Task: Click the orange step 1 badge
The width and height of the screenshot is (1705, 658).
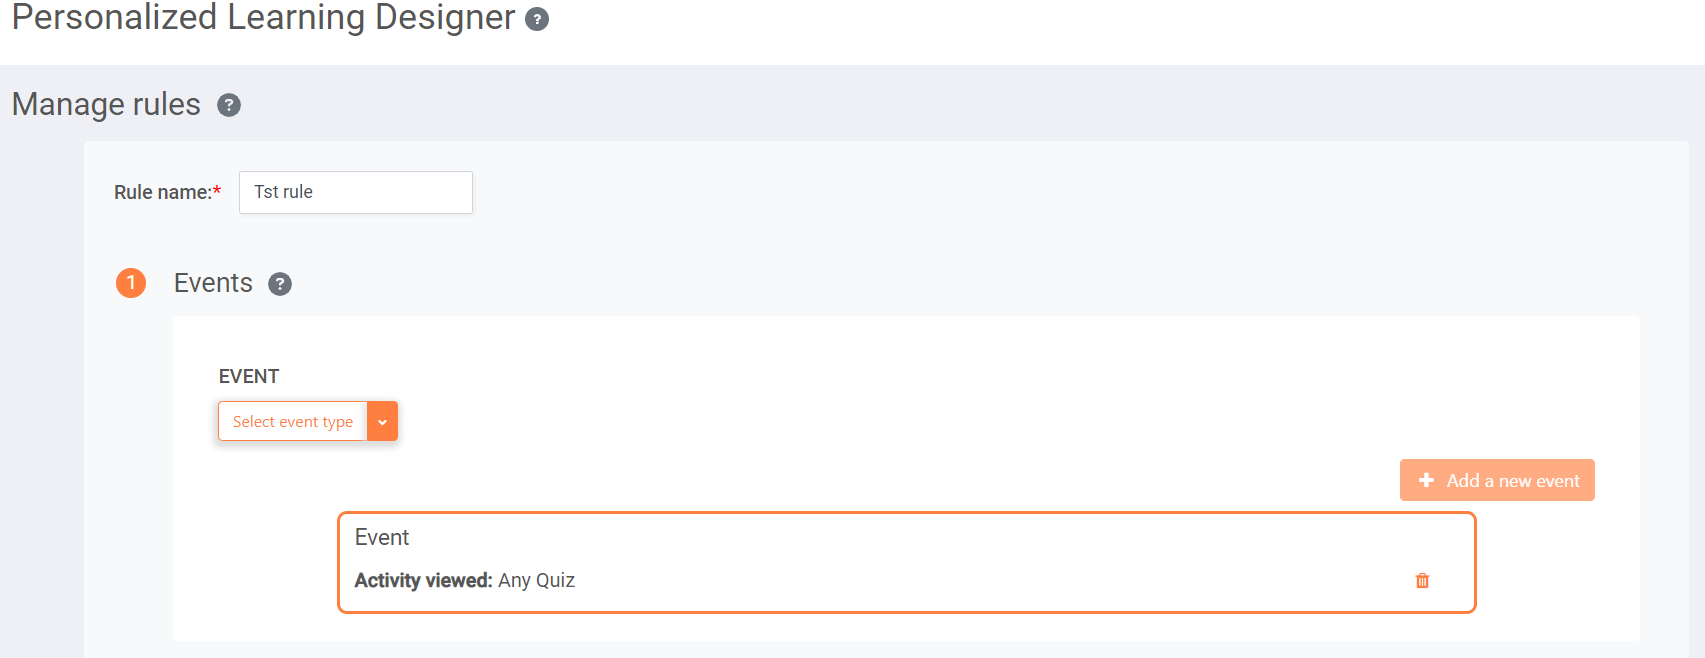Action: (x=131, y=283)
